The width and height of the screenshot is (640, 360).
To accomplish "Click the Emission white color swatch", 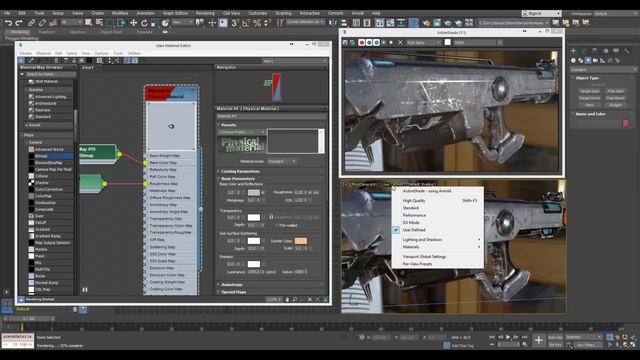I will click(x=253, y=264).
